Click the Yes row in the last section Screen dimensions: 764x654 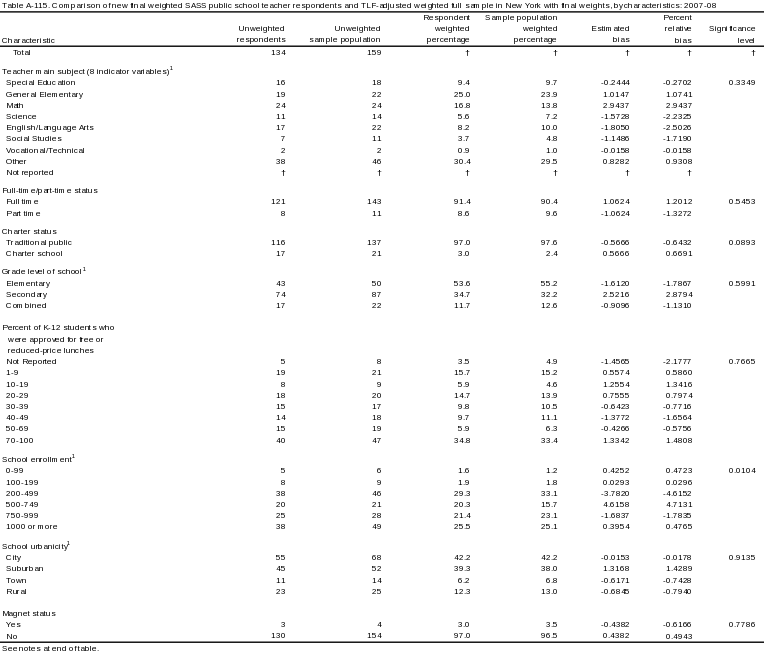point(15,624)
